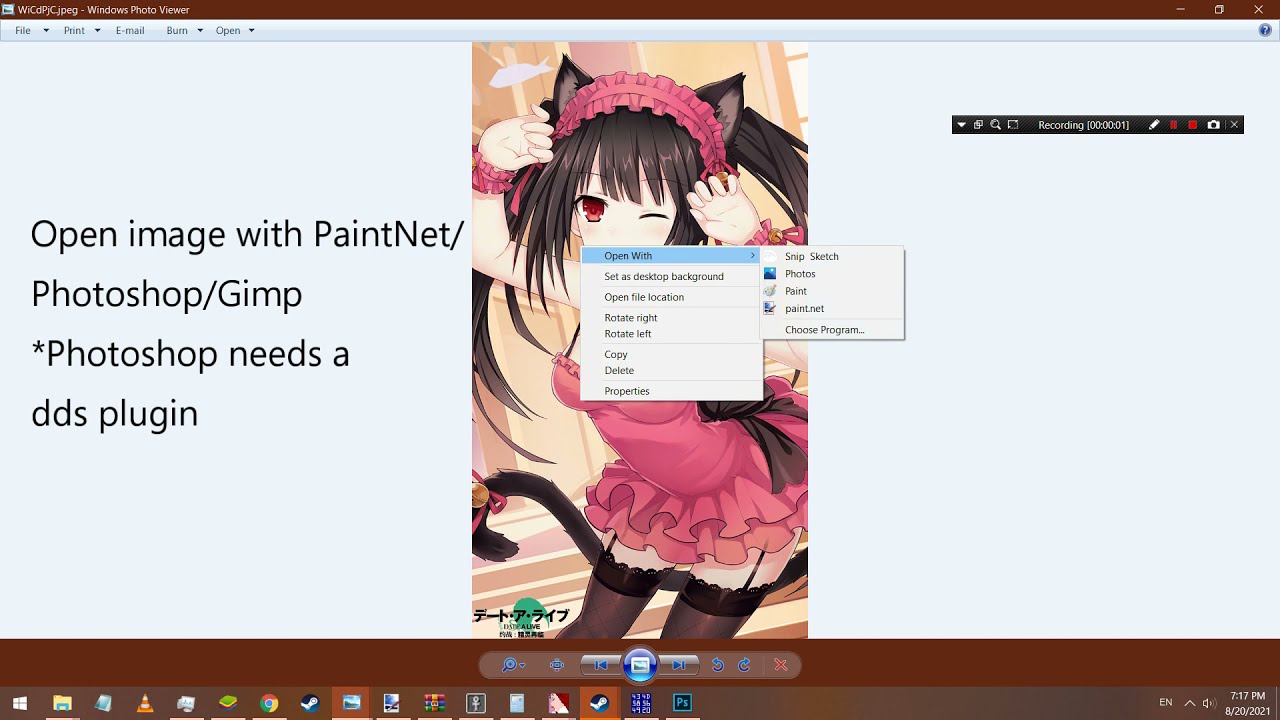
Task: Open BlueStacks from taskbar
Action: coord(228,703)
